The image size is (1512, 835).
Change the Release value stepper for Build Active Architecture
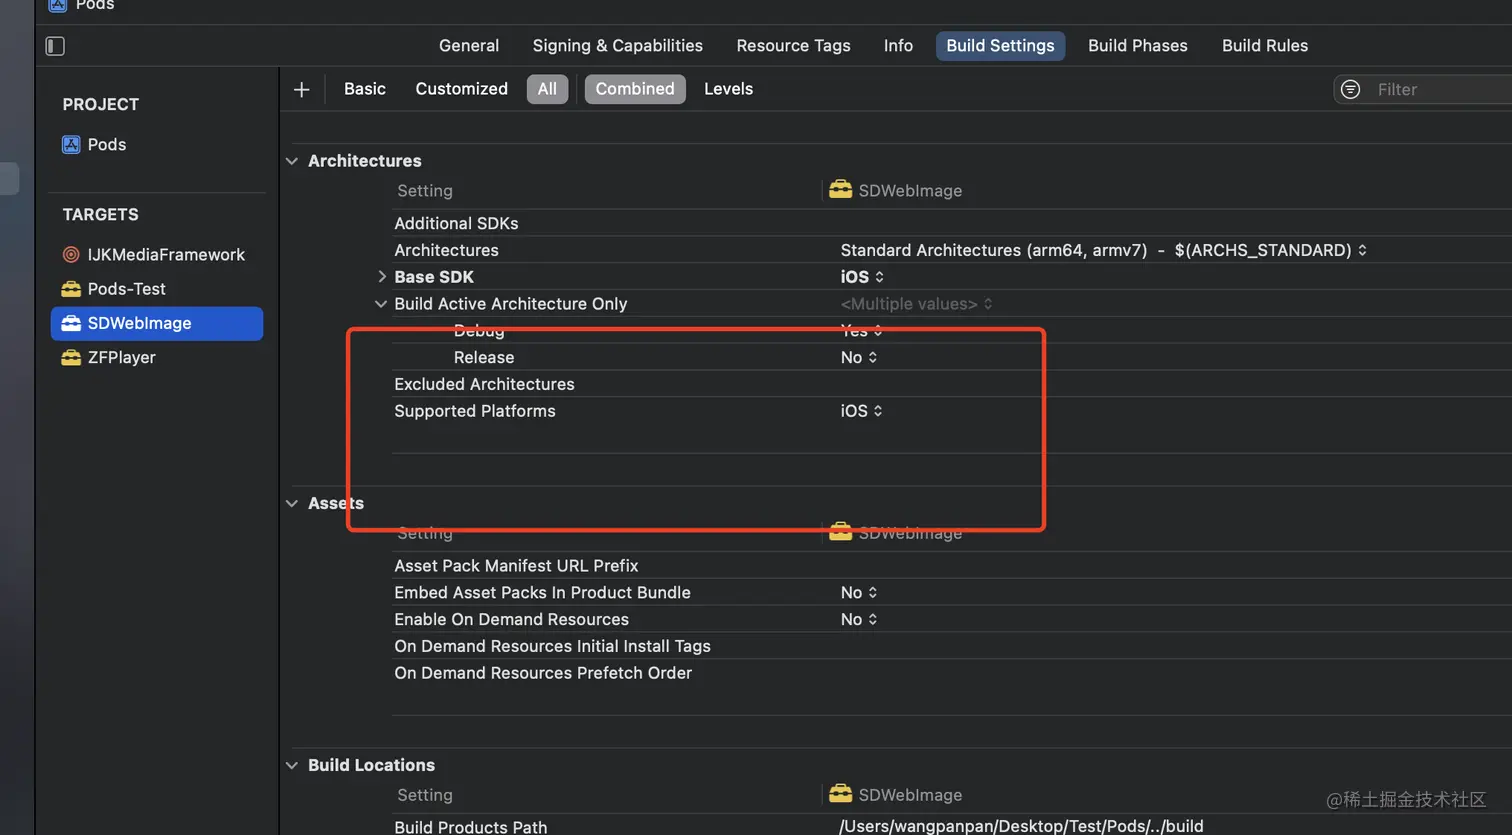(x=872, y=358)
